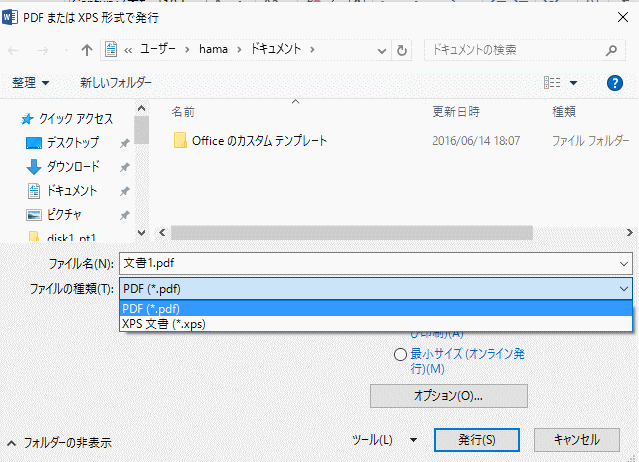Close the publish dialog
The height and width of the screenshot is (462, 639).
point(623,18)
